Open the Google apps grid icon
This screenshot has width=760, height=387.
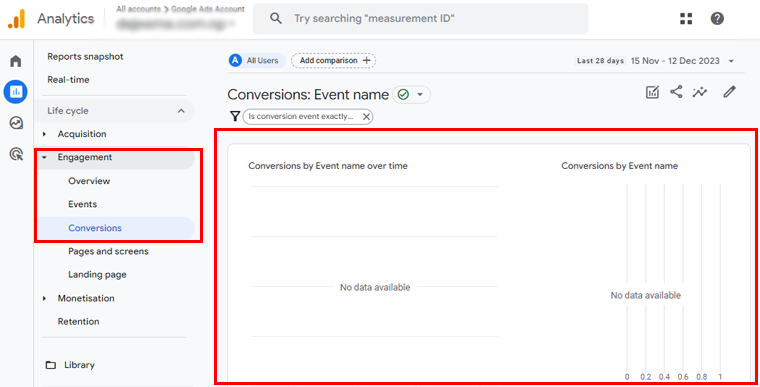[x=686, y=18]
